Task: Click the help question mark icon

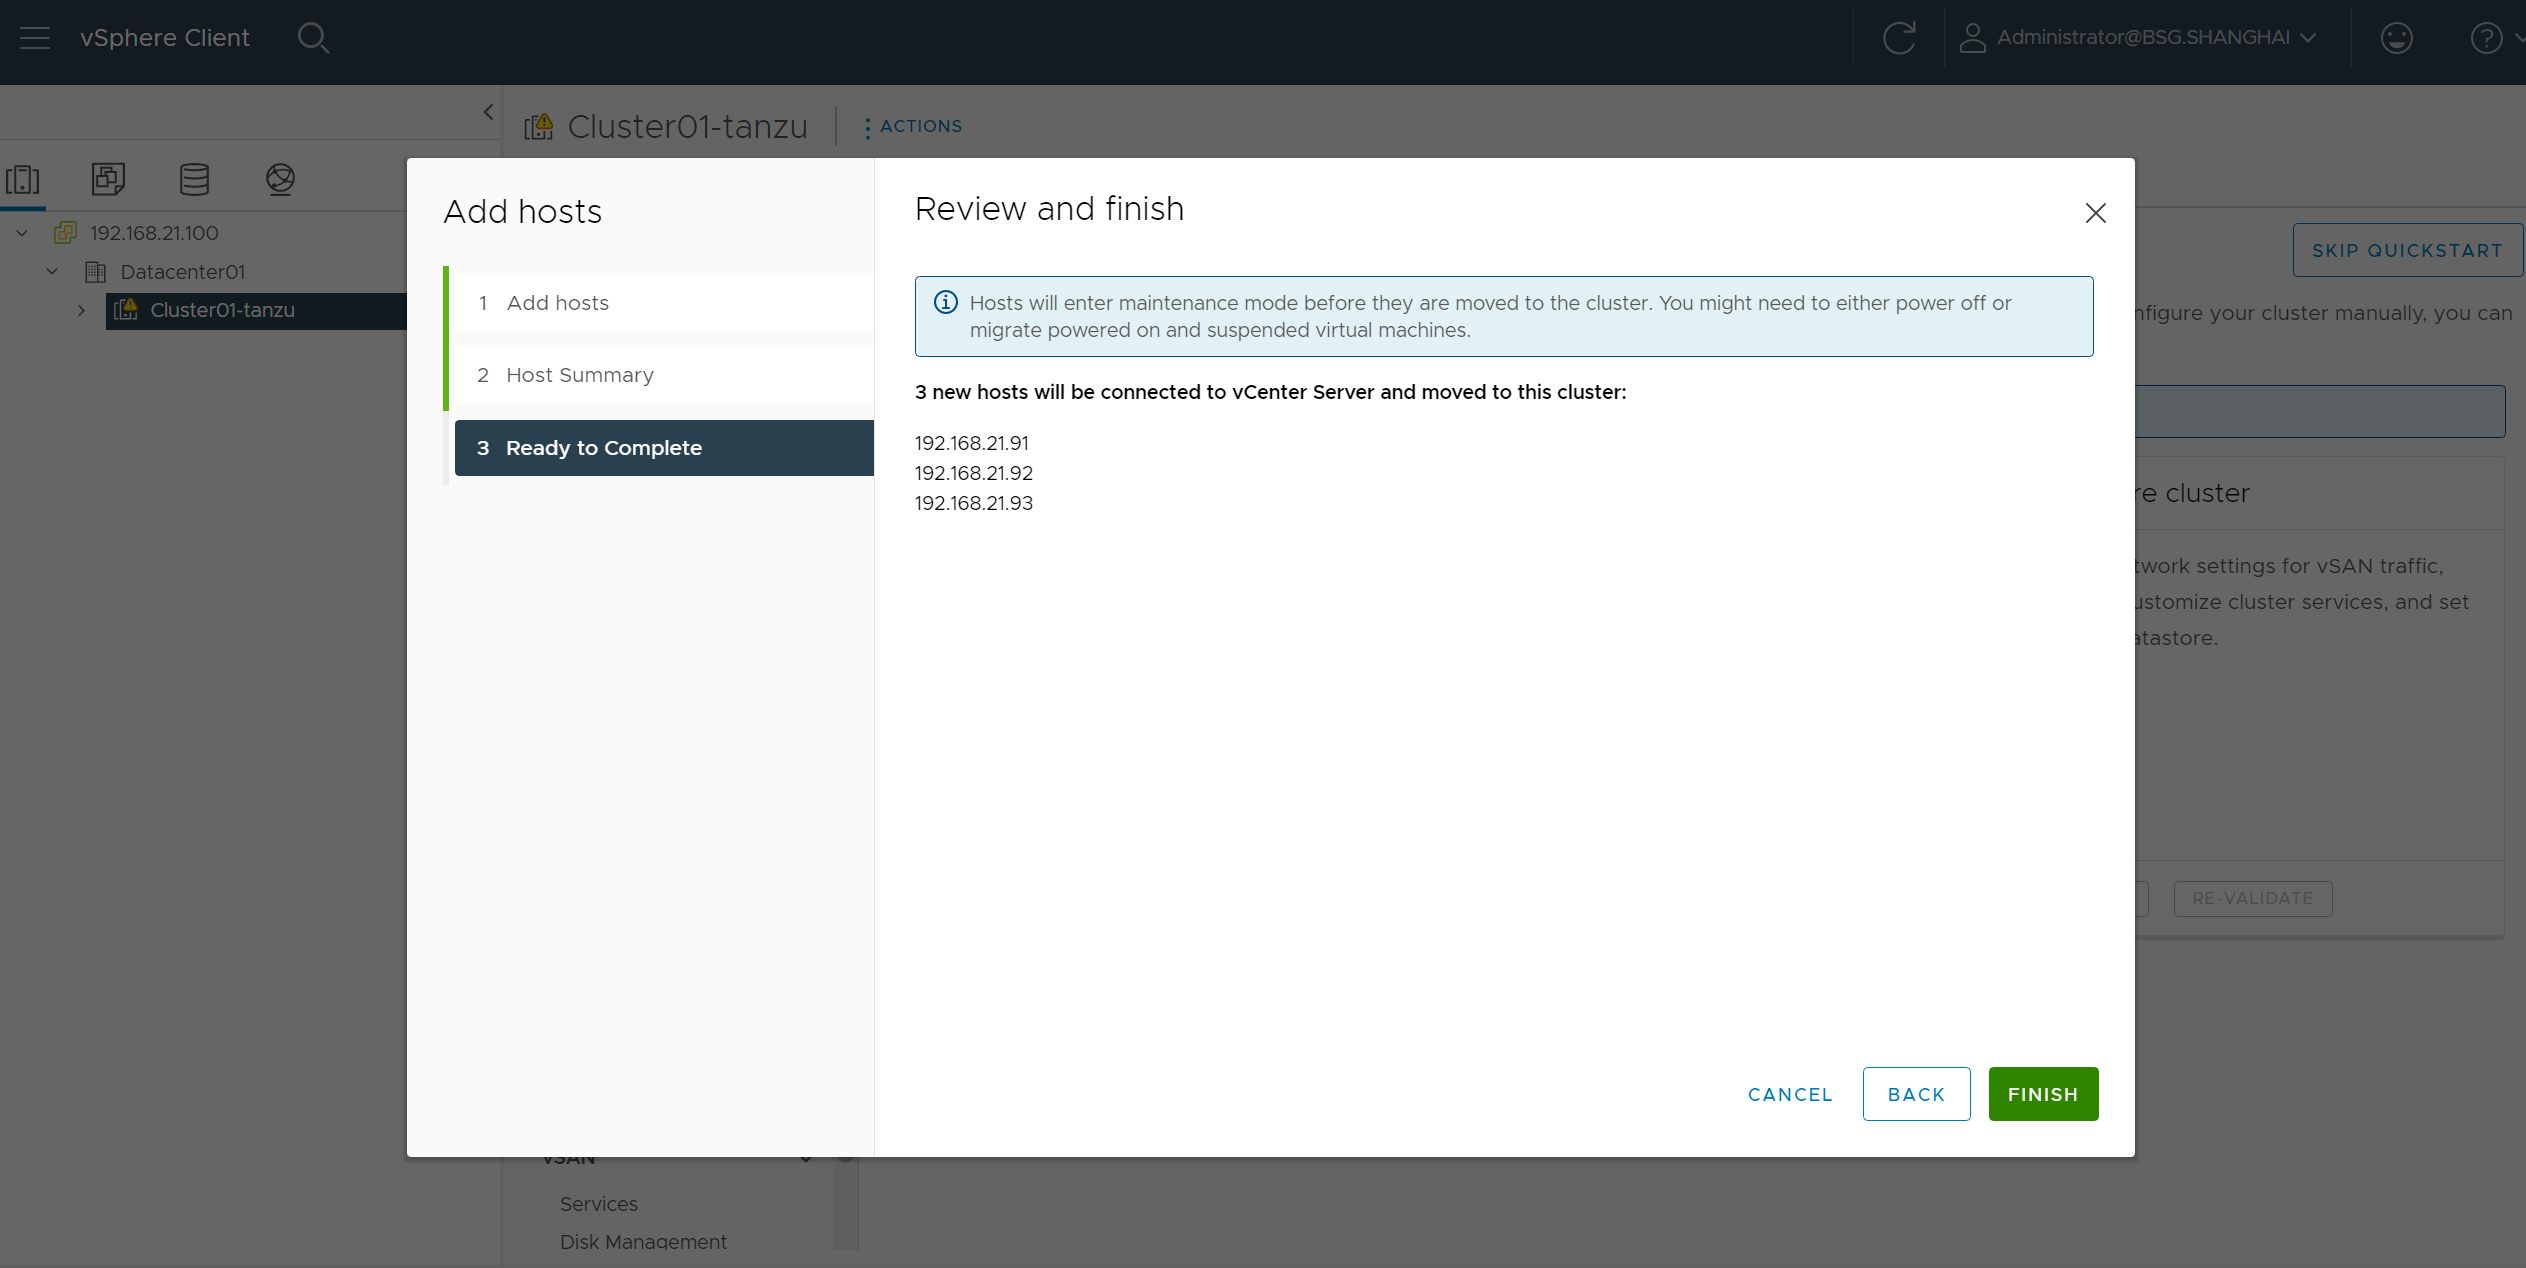Action: pyautogui.click(x=2486, y=37)
